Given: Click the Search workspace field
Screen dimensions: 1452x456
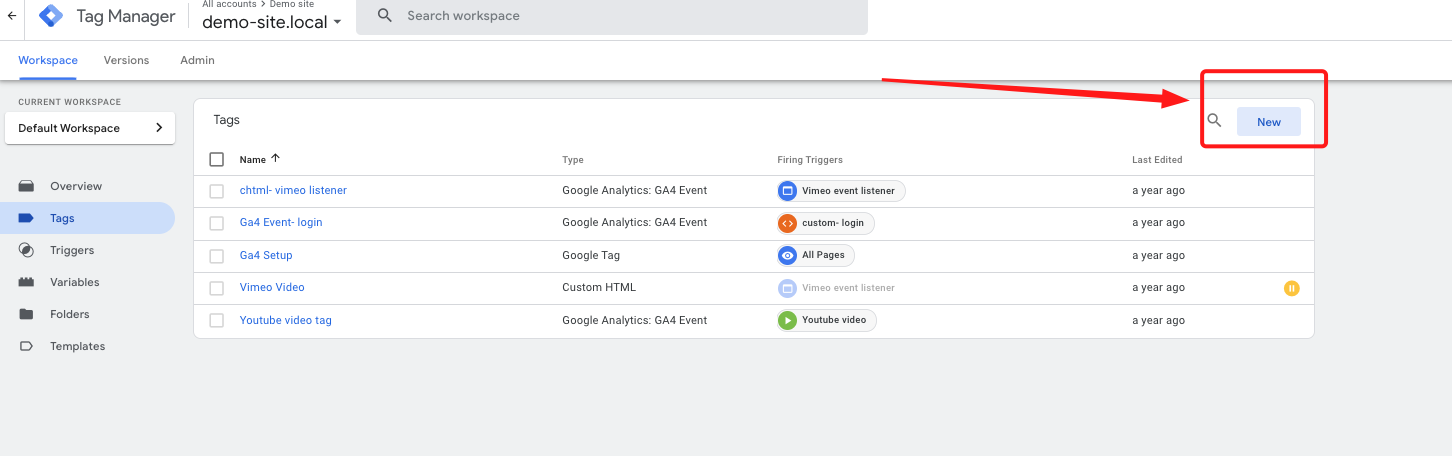Looking at the screenshot, I should coord(612,16).
